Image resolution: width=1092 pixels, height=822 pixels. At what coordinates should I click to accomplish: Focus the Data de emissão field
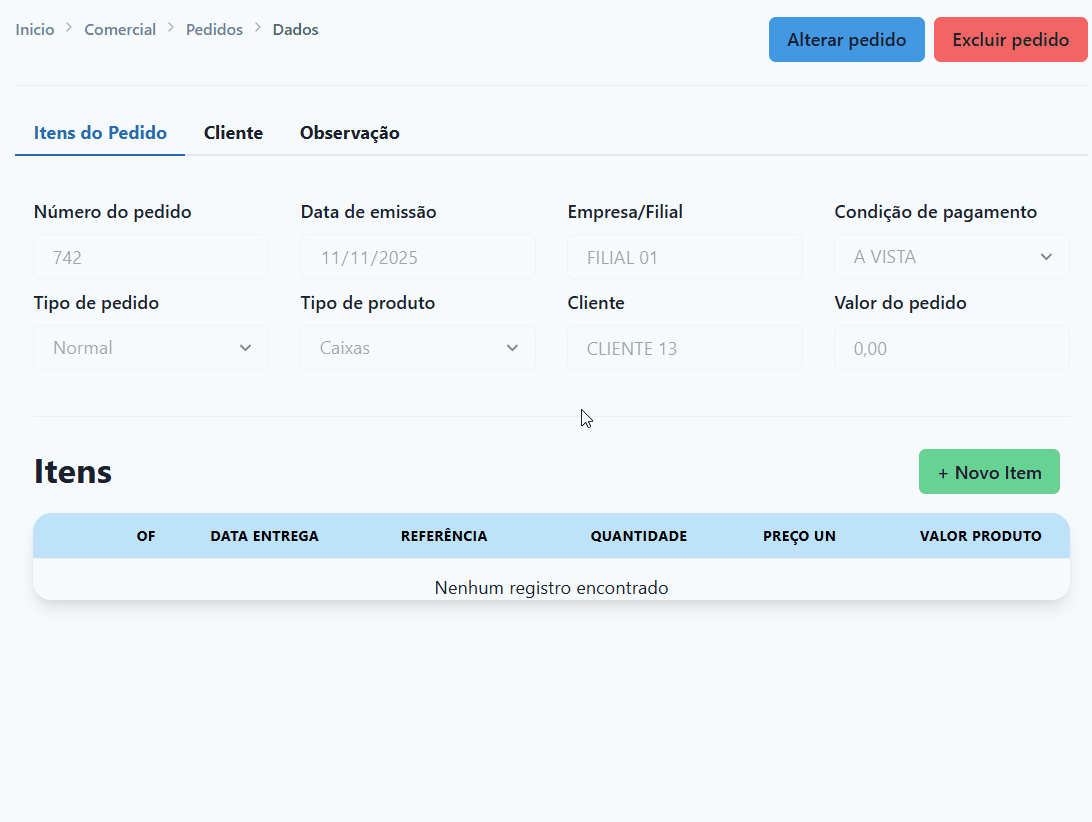click(x=417, y=257)
